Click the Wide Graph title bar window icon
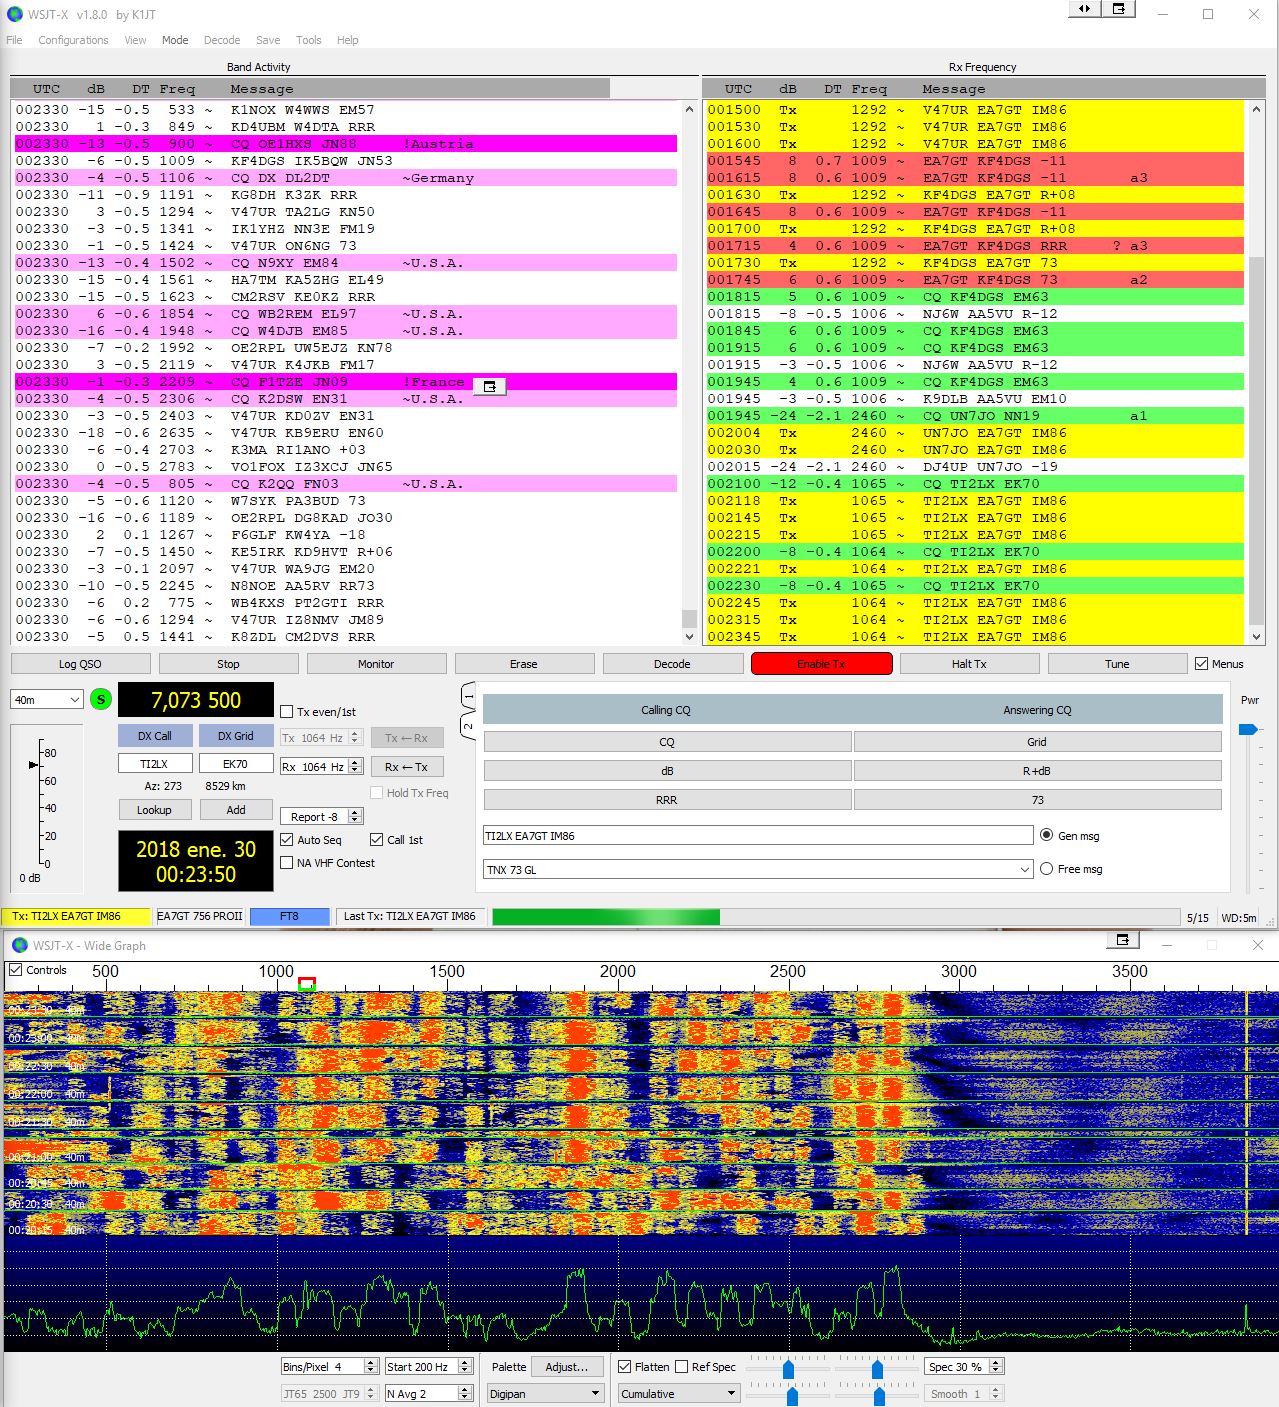The width and height of the screenshot is (1279, 1407). coord(1122,941)
